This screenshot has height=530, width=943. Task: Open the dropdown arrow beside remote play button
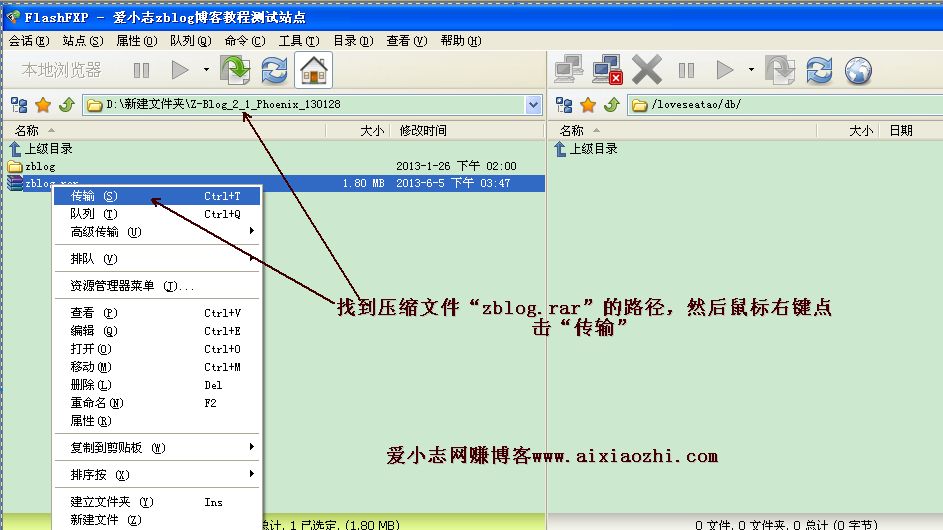click(751, 70)
